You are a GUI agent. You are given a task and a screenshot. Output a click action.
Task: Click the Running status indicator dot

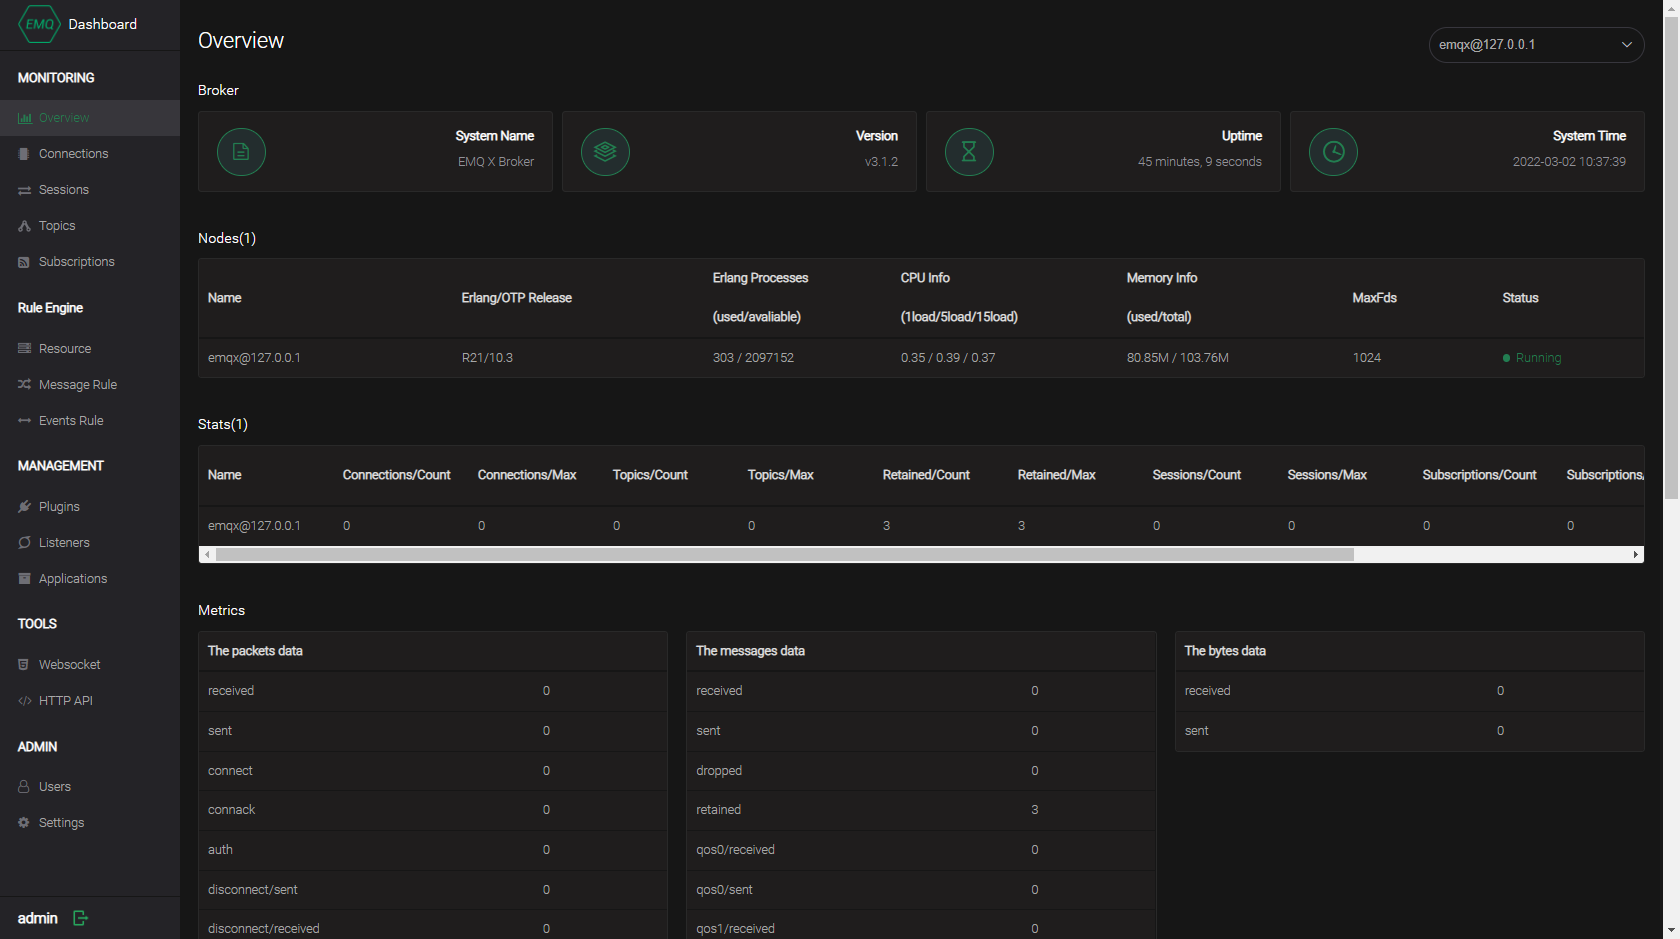pyautogui.click(x=1505, y=357)
